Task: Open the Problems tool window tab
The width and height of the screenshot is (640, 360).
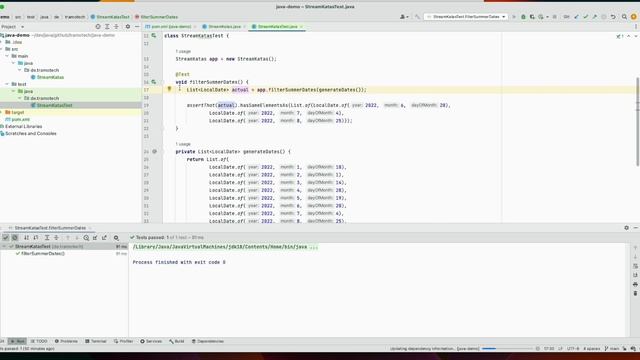Action: 66,341
